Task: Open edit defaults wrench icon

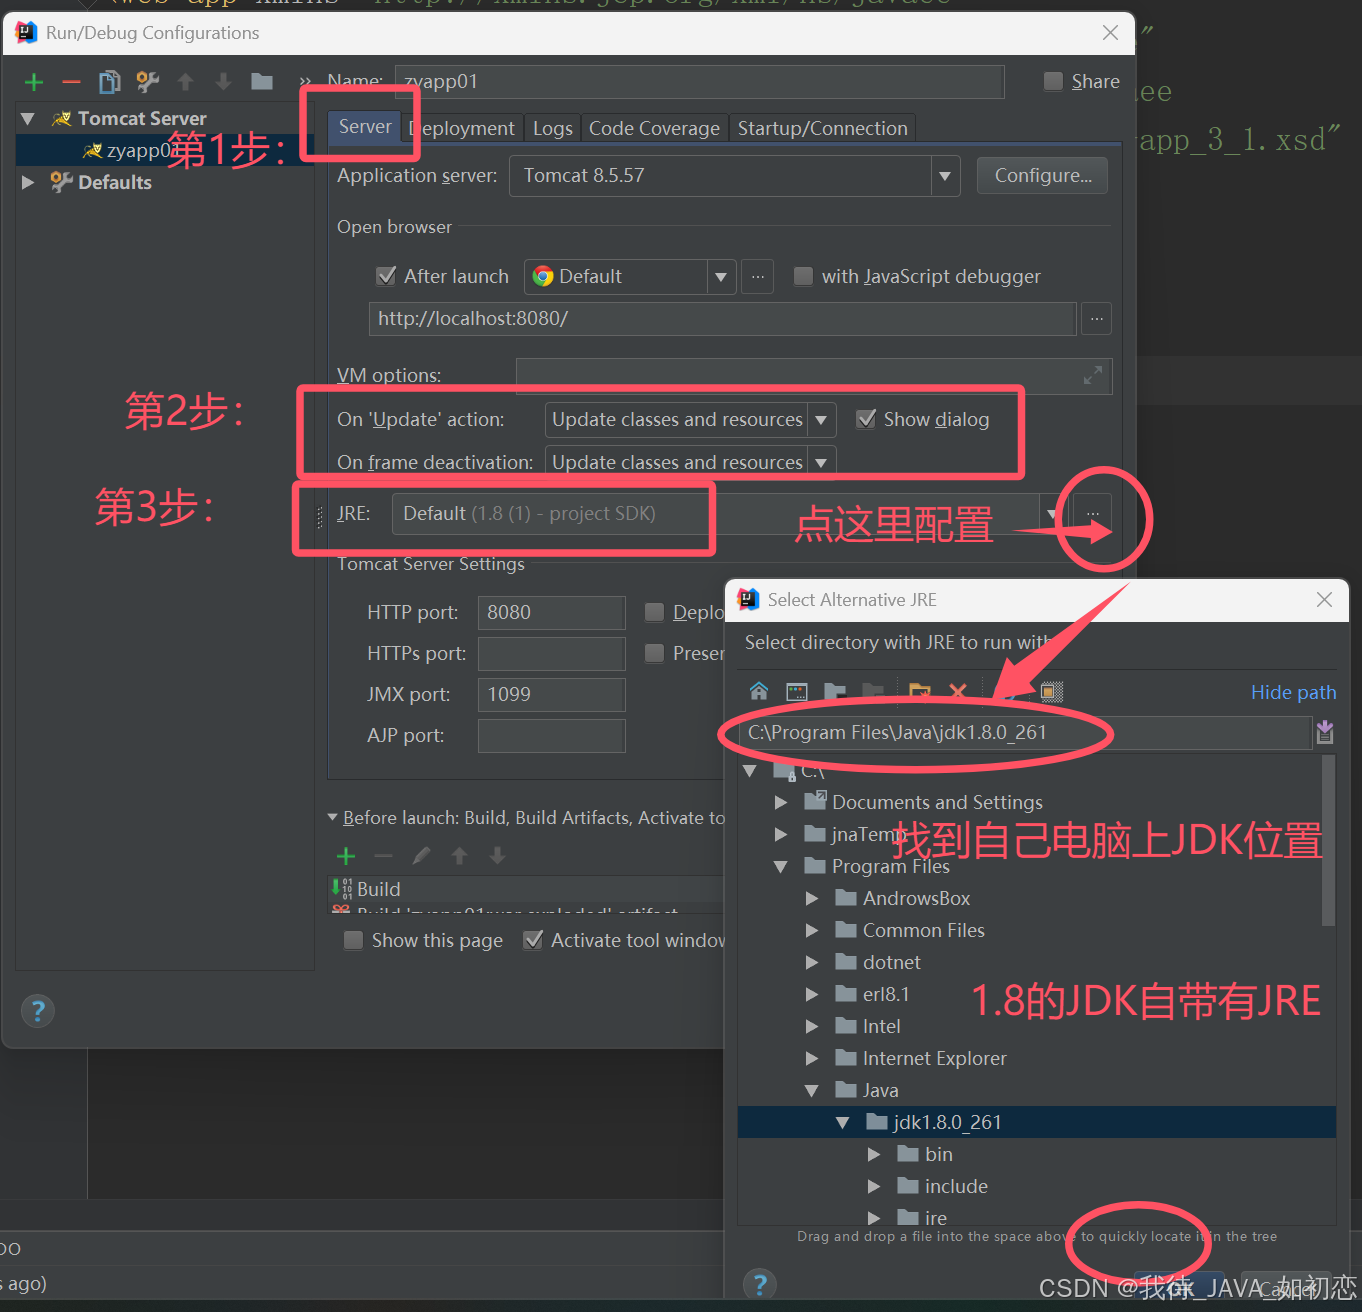Action: click(148, 82)
